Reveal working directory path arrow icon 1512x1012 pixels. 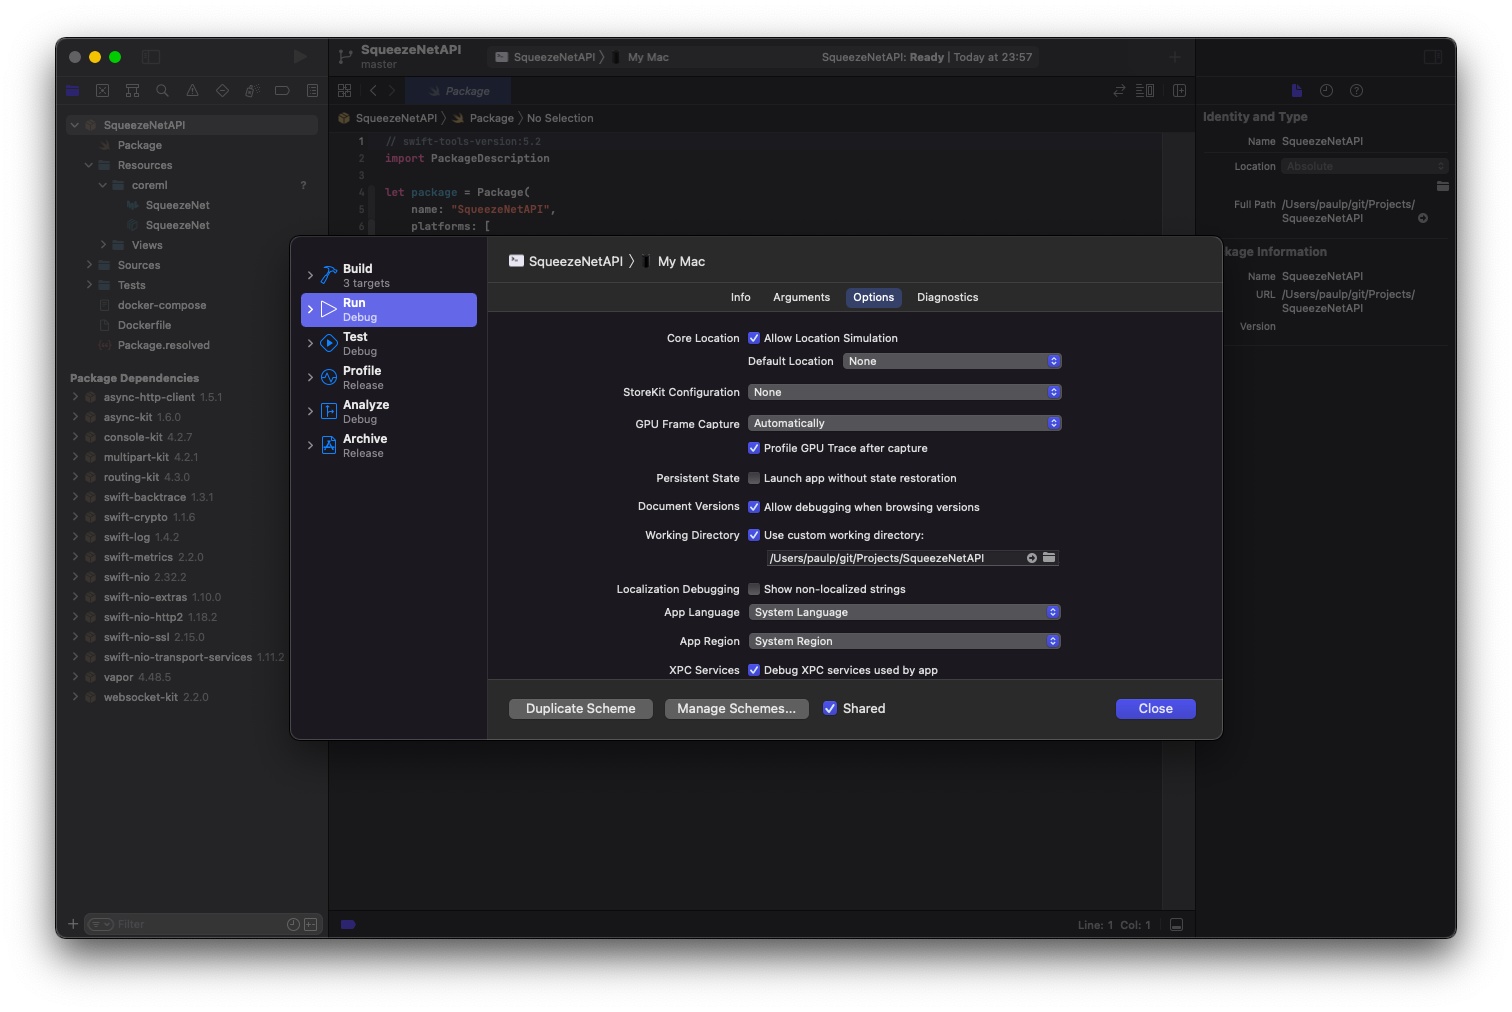pos(1032,558)
